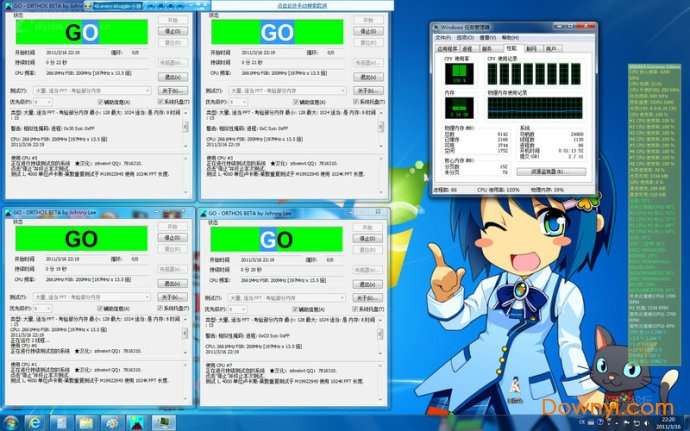Viewport: 690px width, 431px height.
Task: Click the Action Center flag tray icon
Action: click(627, 423)
